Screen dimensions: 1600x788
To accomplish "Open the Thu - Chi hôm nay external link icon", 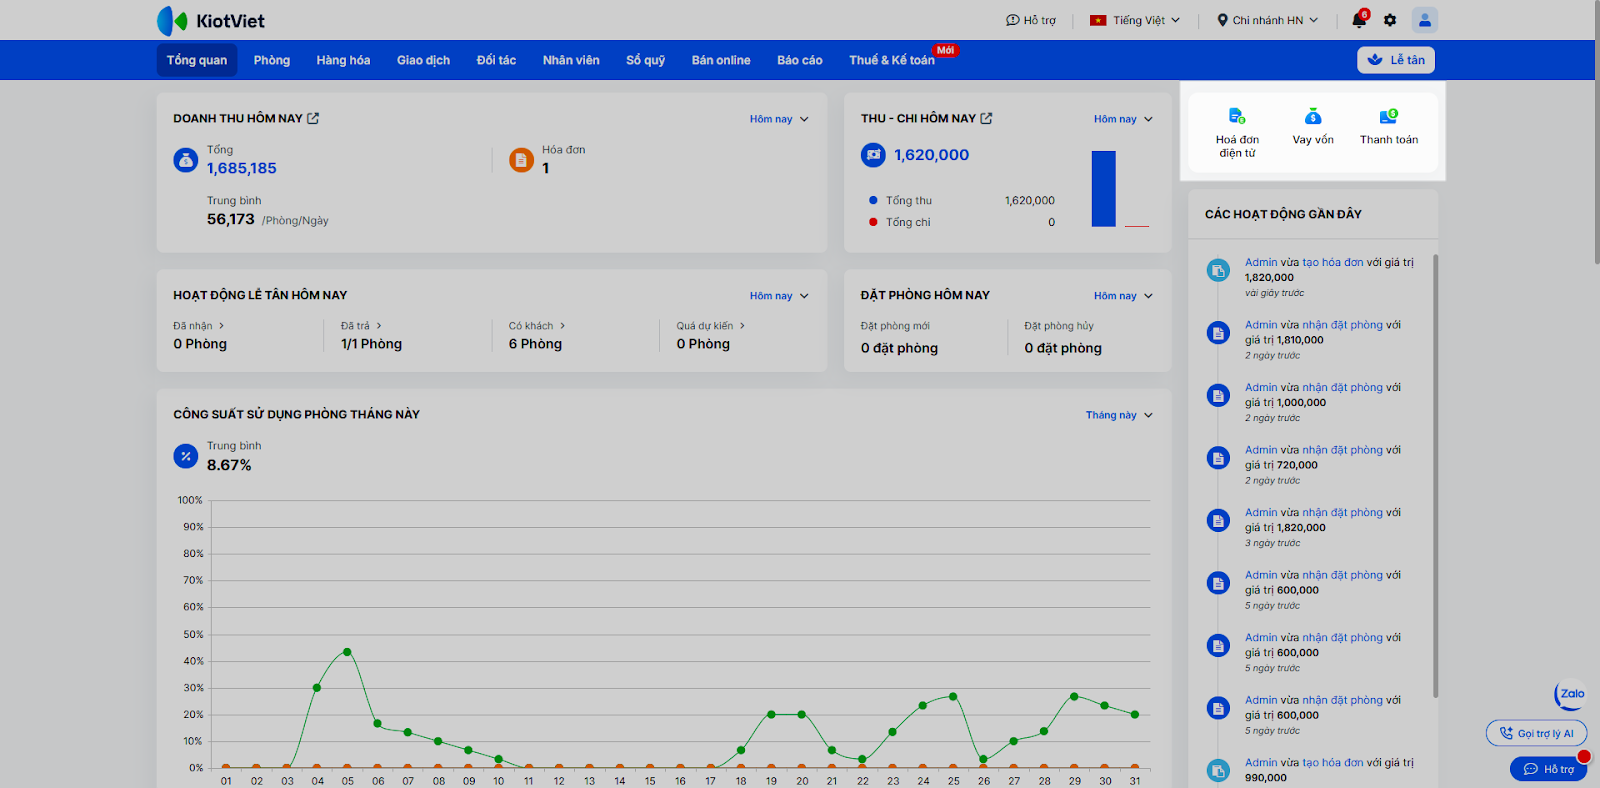I will click(986, 118).
